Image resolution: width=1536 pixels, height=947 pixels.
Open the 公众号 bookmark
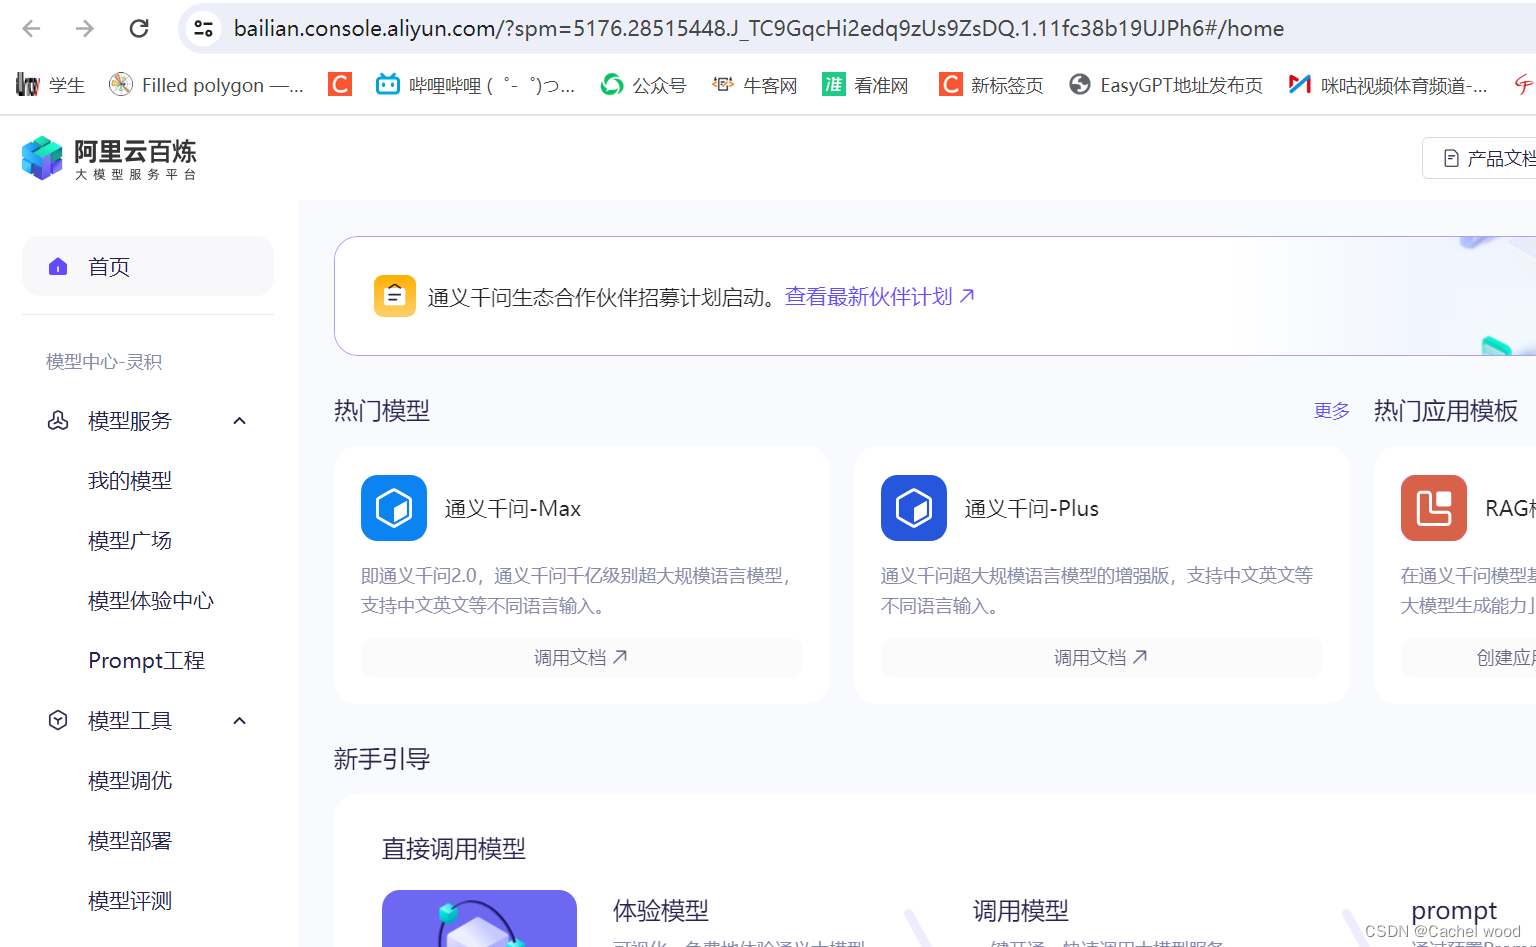(643, 85)
